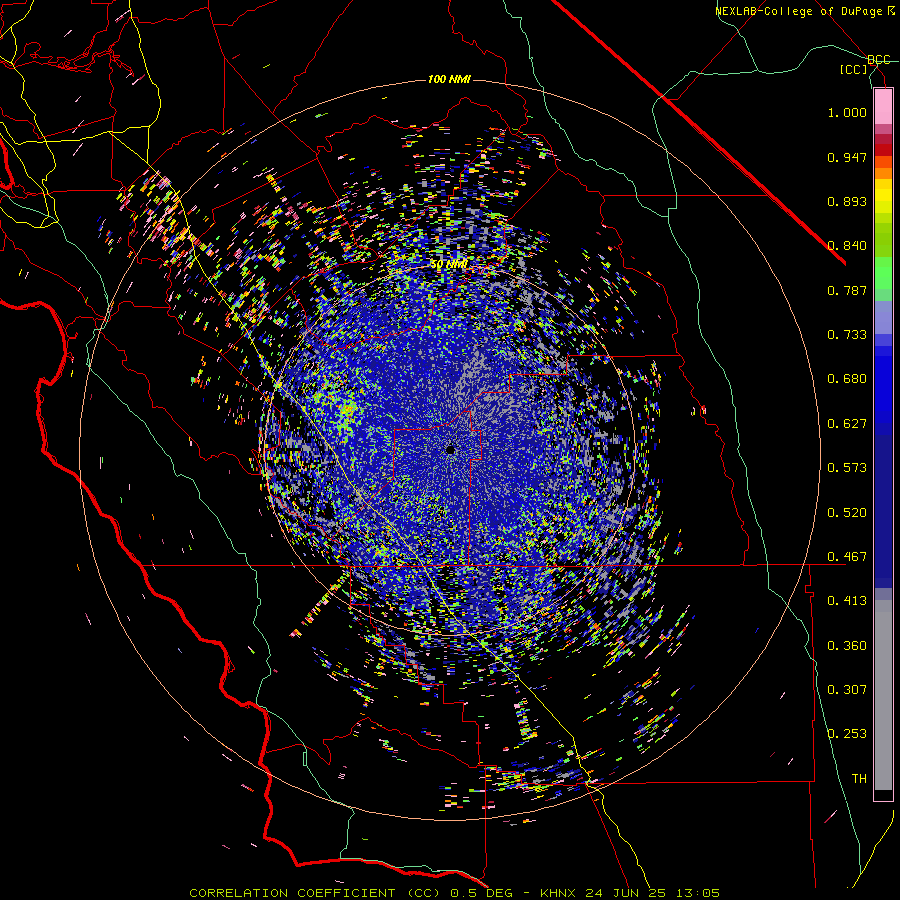This screenshot has width=900, height=900.
Task: Click the 50 NMI range ring label
Action: coord(449,265)
